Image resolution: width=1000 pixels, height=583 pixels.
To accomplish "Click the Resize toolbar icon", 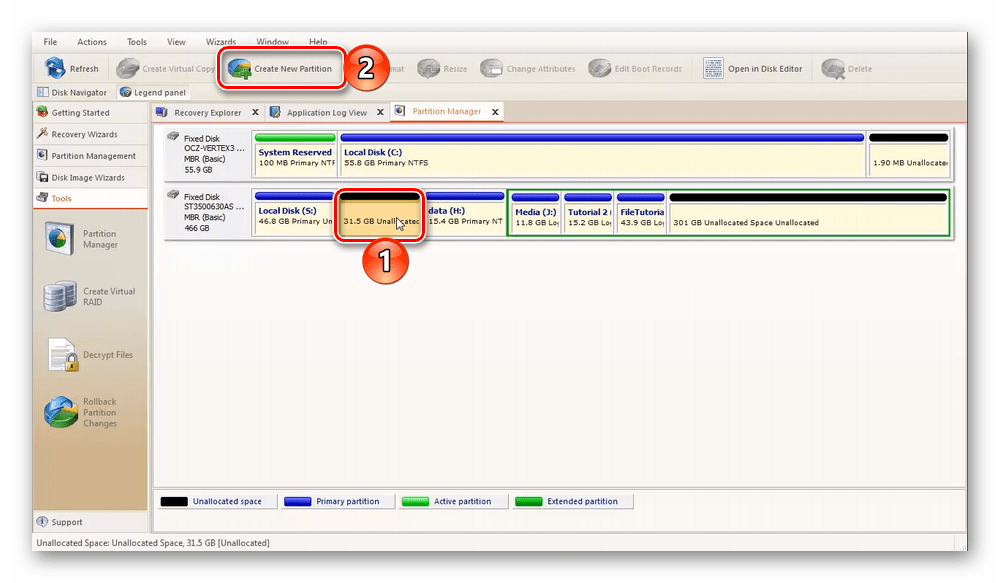I will [x=429, y=68].
